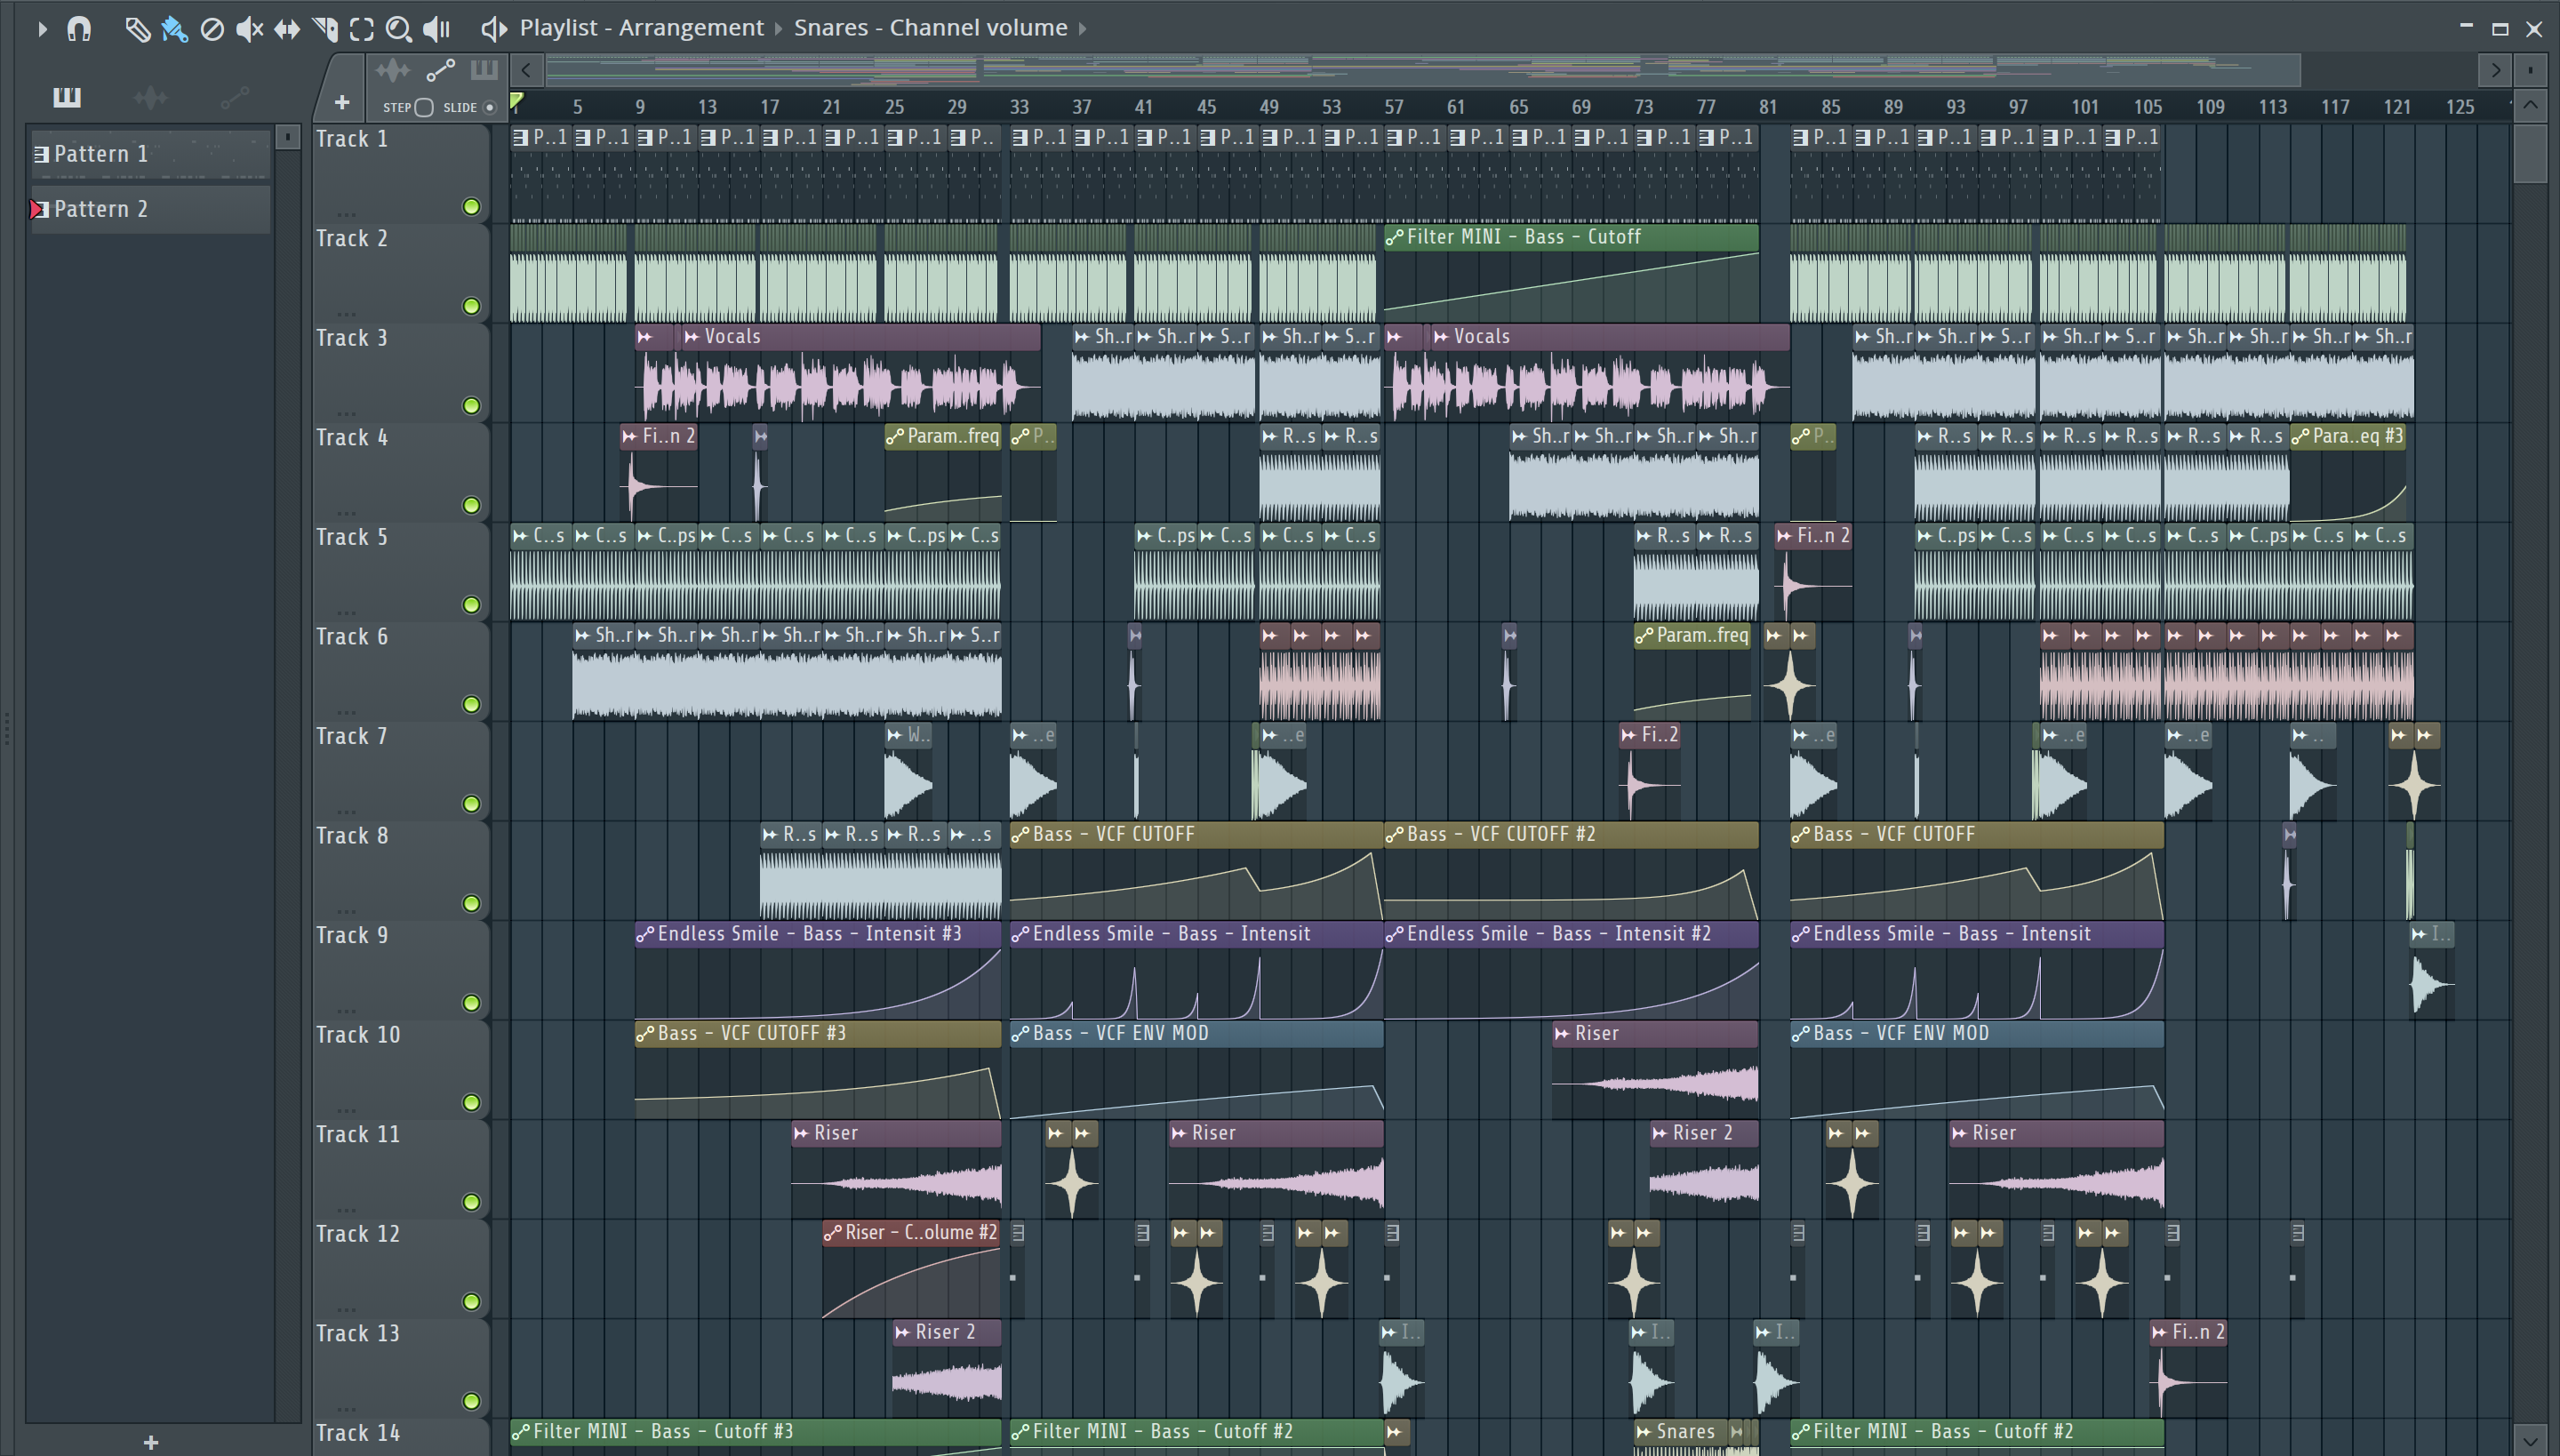The image size is (2560, 1456).
Task: Mute Track 6 with green toggle
Action: (x=471, y=704)
